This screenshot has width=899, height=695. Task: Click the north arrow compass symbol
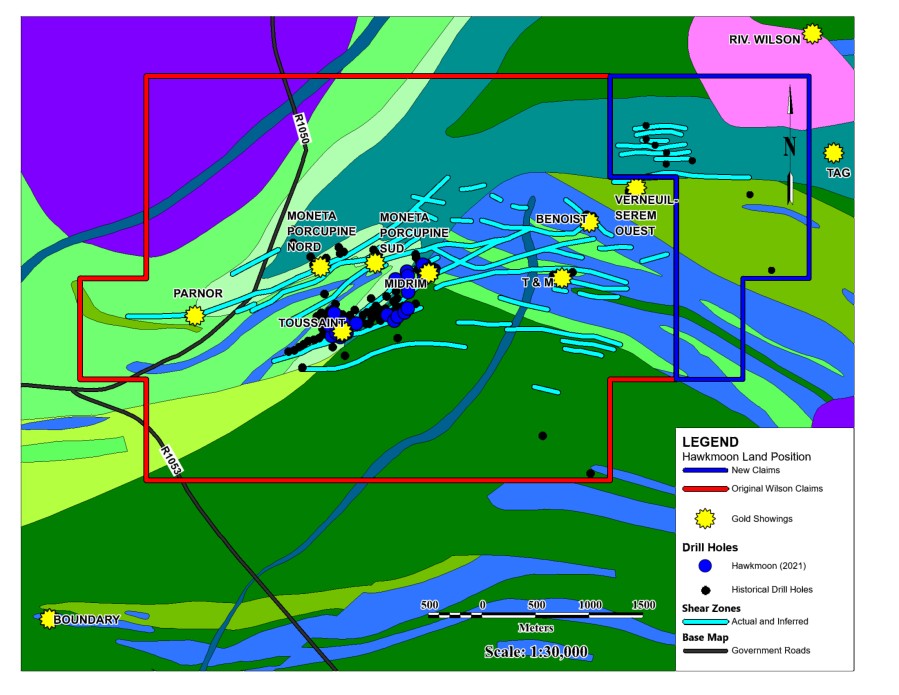tap(790, 145)
